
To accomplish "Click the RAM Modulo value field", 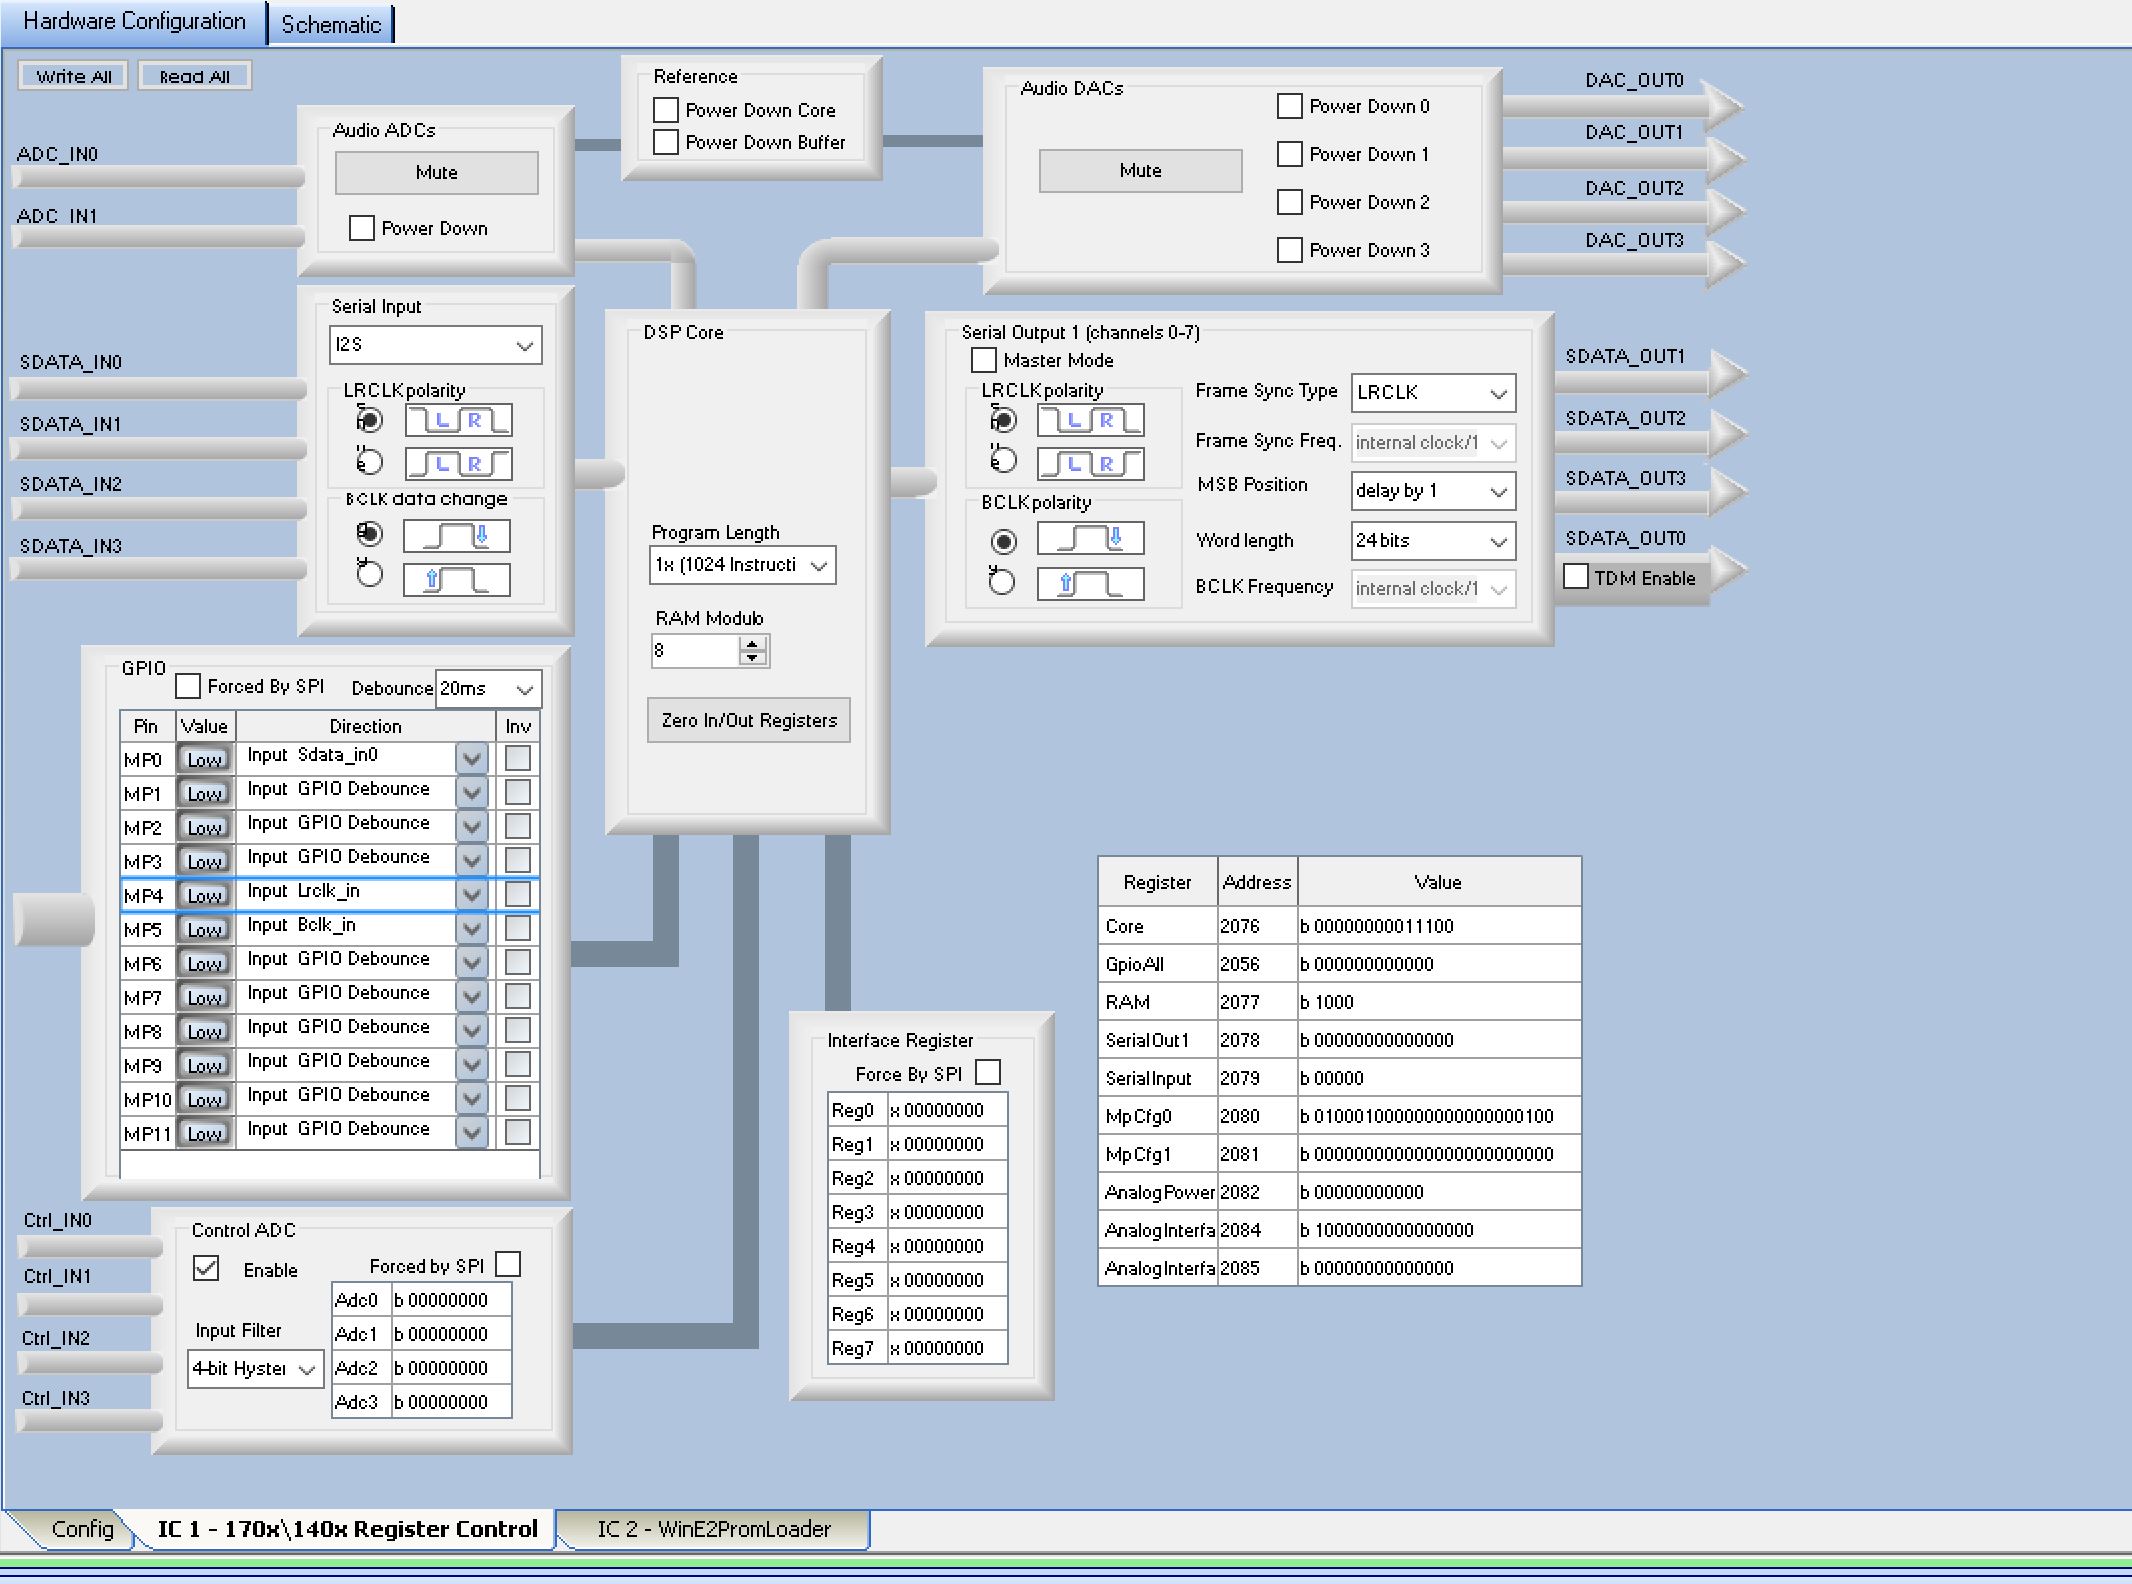I will click(696, 651).
